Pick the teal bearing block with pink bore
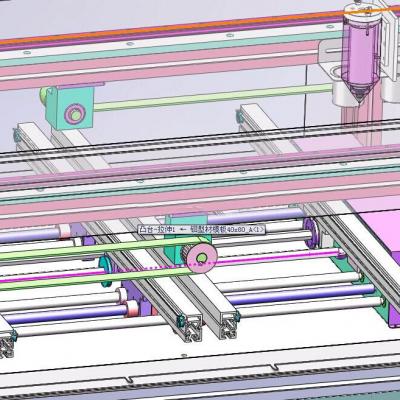The width and height of the screenshot is (400, 400). click(70, 107)
